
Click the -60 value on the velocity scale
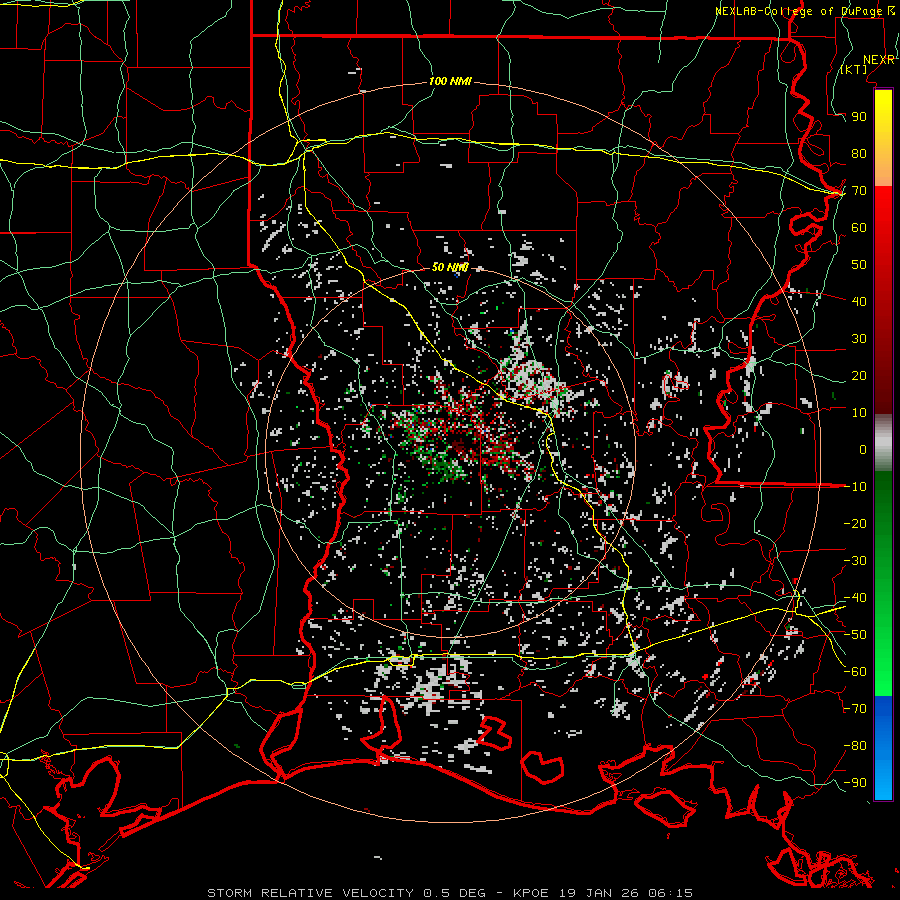855,672
